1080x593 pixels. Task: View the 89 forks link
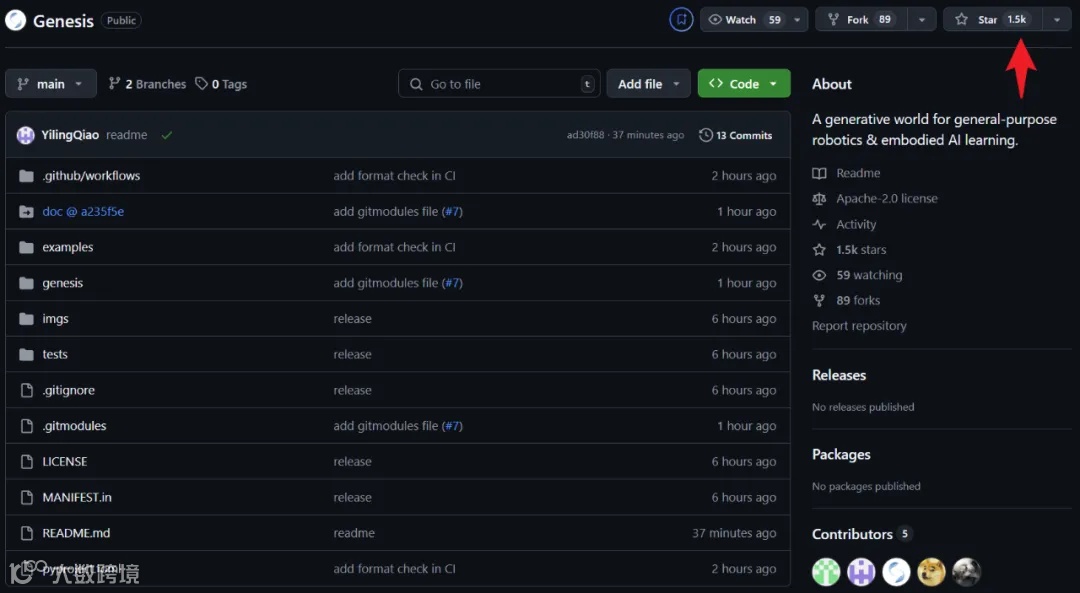click(847, 301)
